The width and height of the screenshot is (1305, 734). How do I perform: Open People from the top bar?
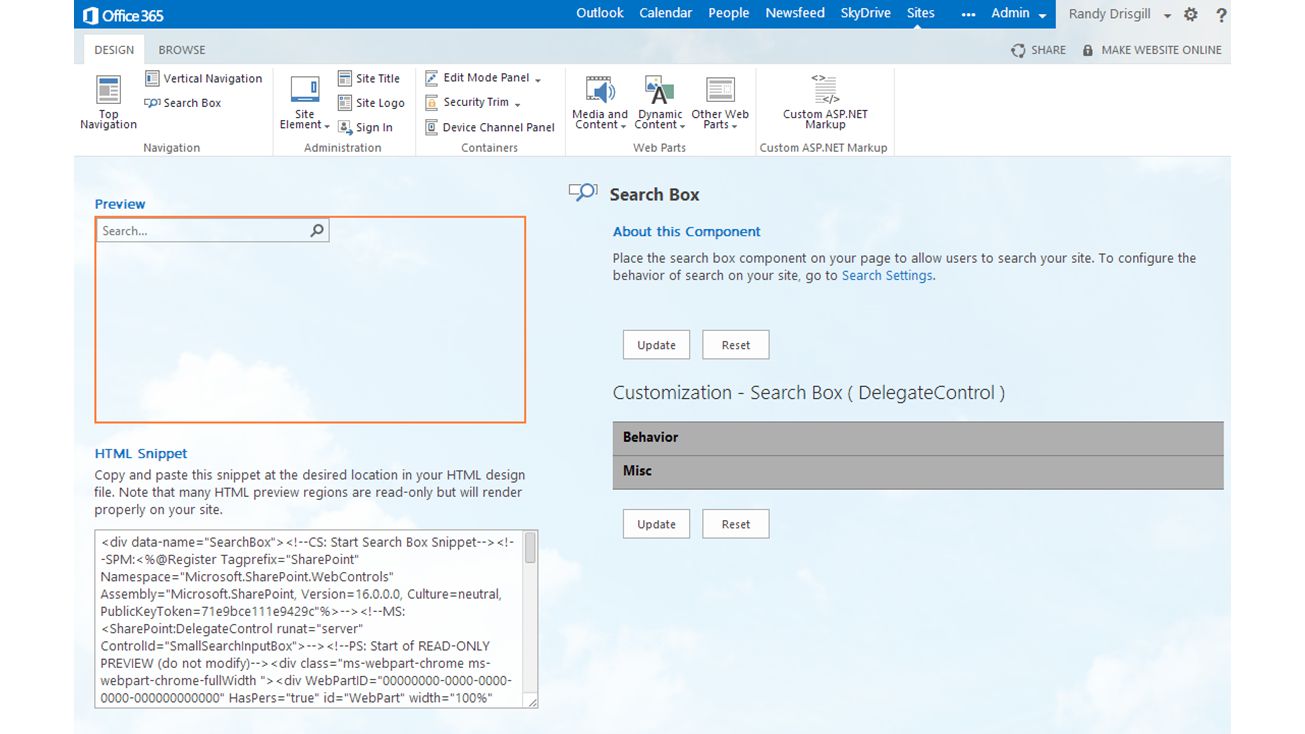(x=729, y=13)
